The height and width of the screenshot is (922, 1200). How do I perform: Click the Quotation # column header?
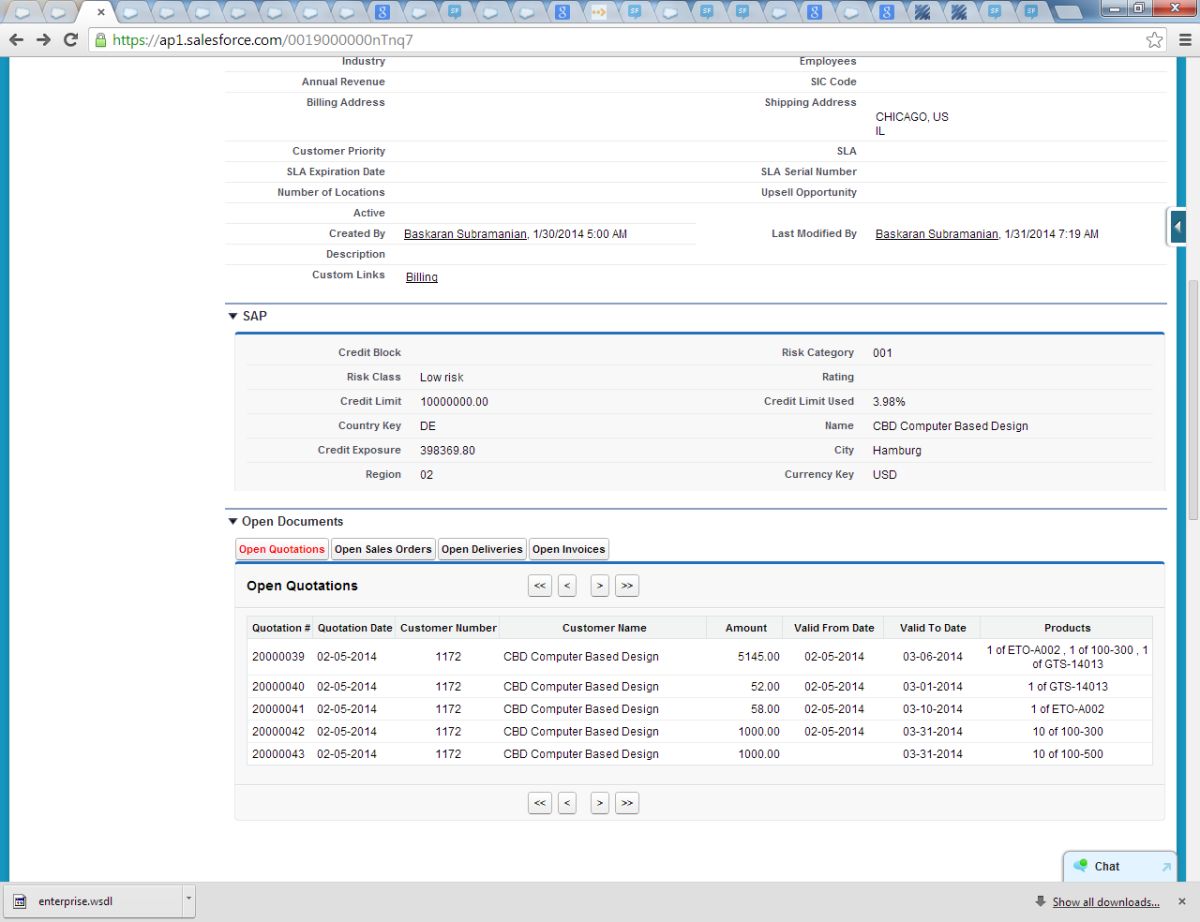point(281,628)
